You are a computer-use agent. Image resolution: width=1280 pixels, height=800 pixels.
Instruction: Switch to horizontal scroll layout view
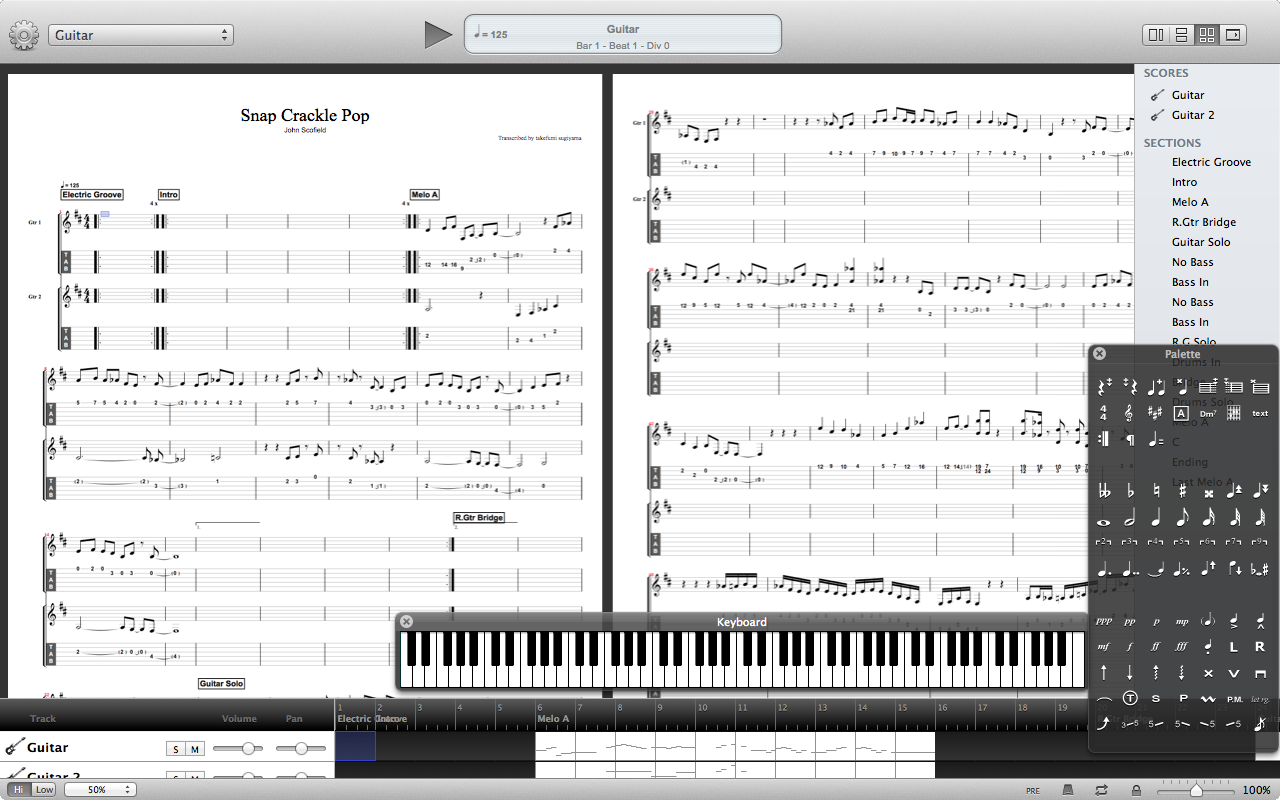1234,35
